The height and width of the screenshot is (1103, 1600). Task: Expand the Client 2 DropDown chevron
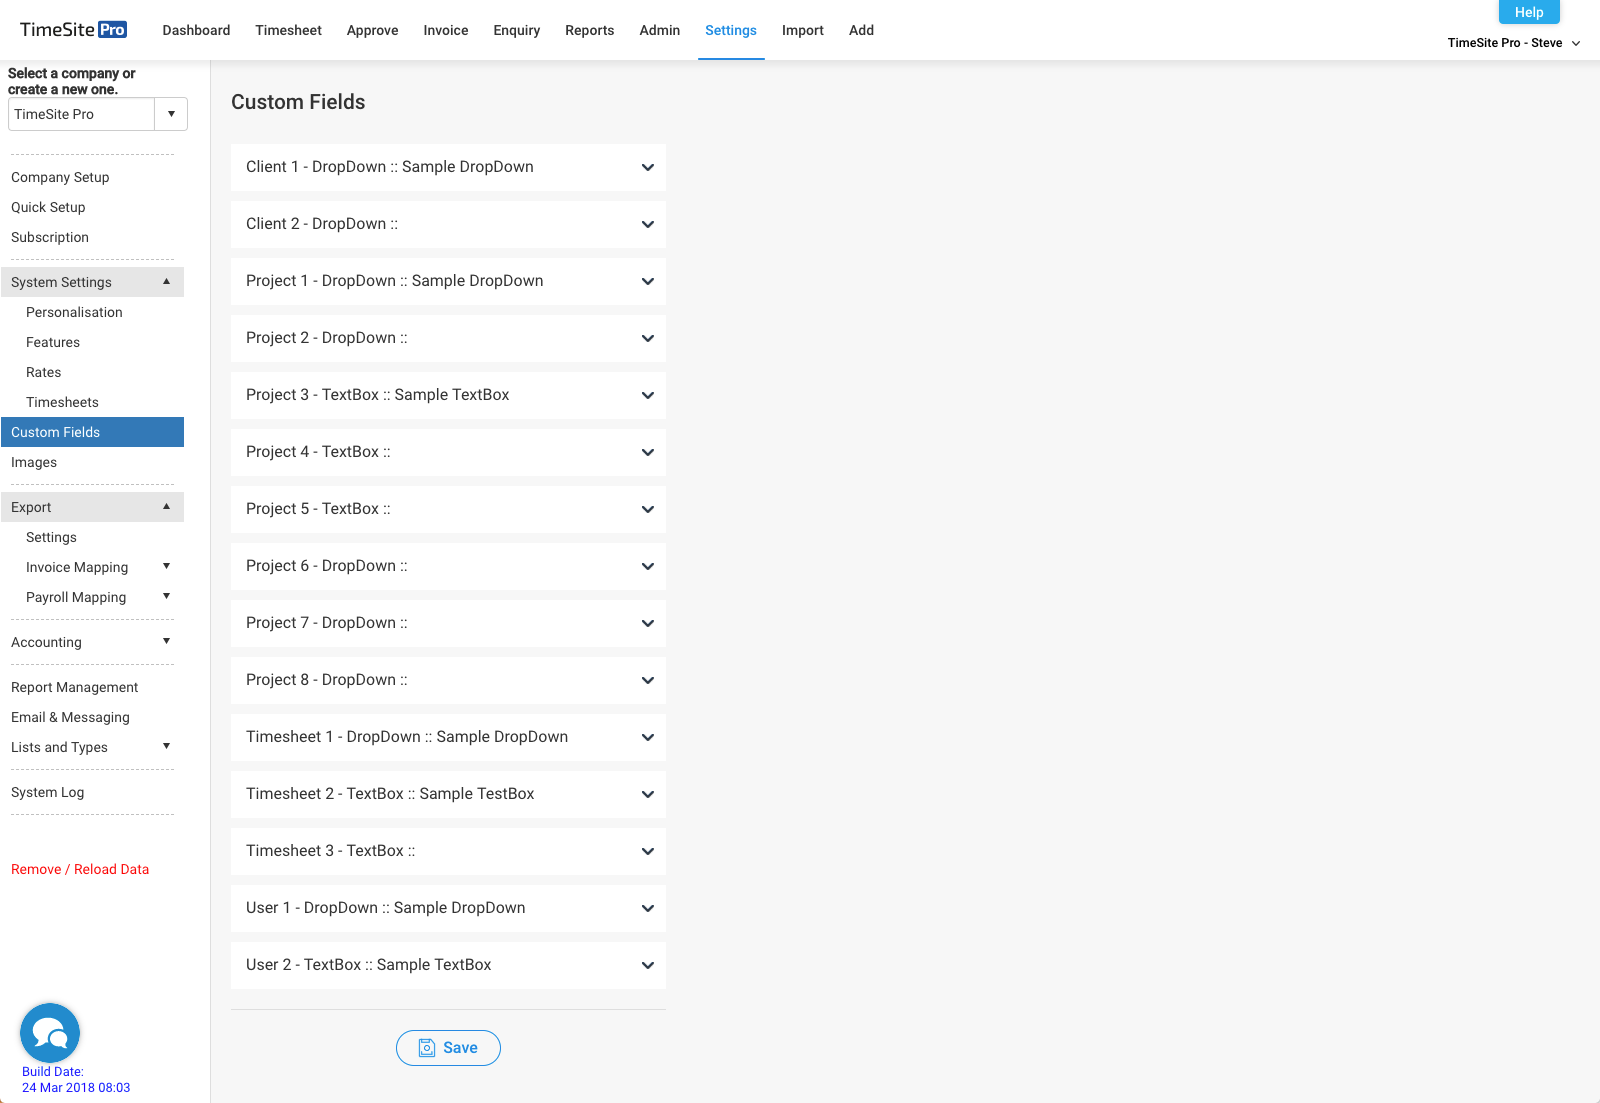click(648, 225)
